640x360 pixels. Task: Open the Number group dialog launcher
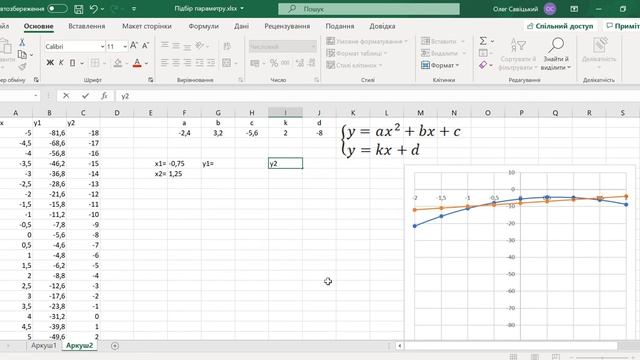[x=316, y=80]
